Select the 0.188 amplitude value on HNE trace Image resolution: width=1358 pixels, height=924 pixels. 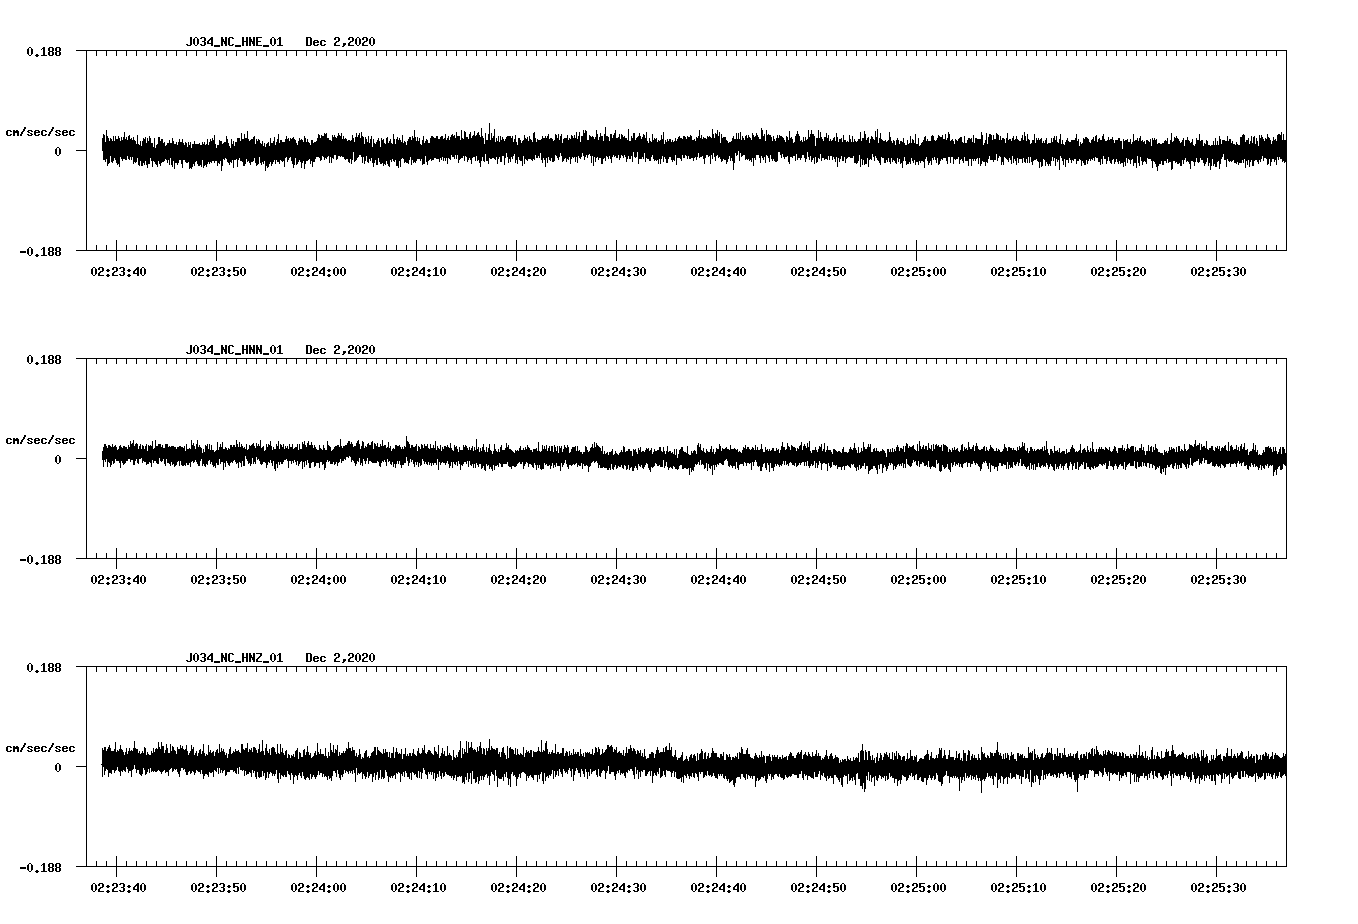[x=45, y=53]
